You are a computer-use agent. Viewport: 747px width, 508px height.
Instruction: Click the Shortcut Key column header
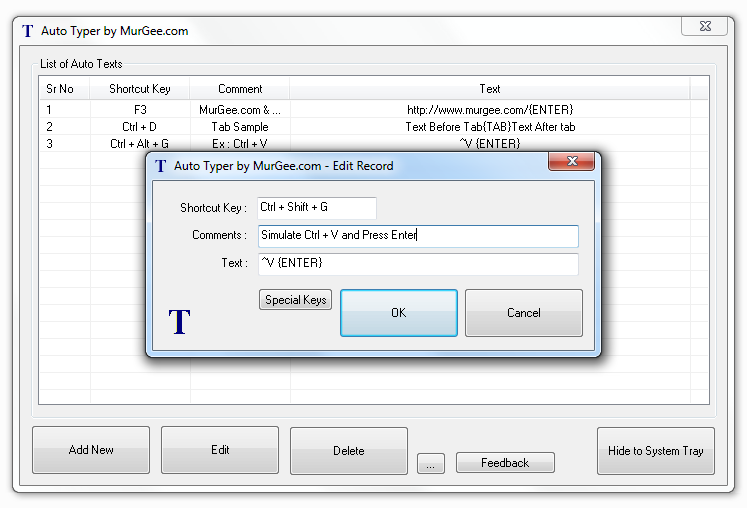point(140,89)
